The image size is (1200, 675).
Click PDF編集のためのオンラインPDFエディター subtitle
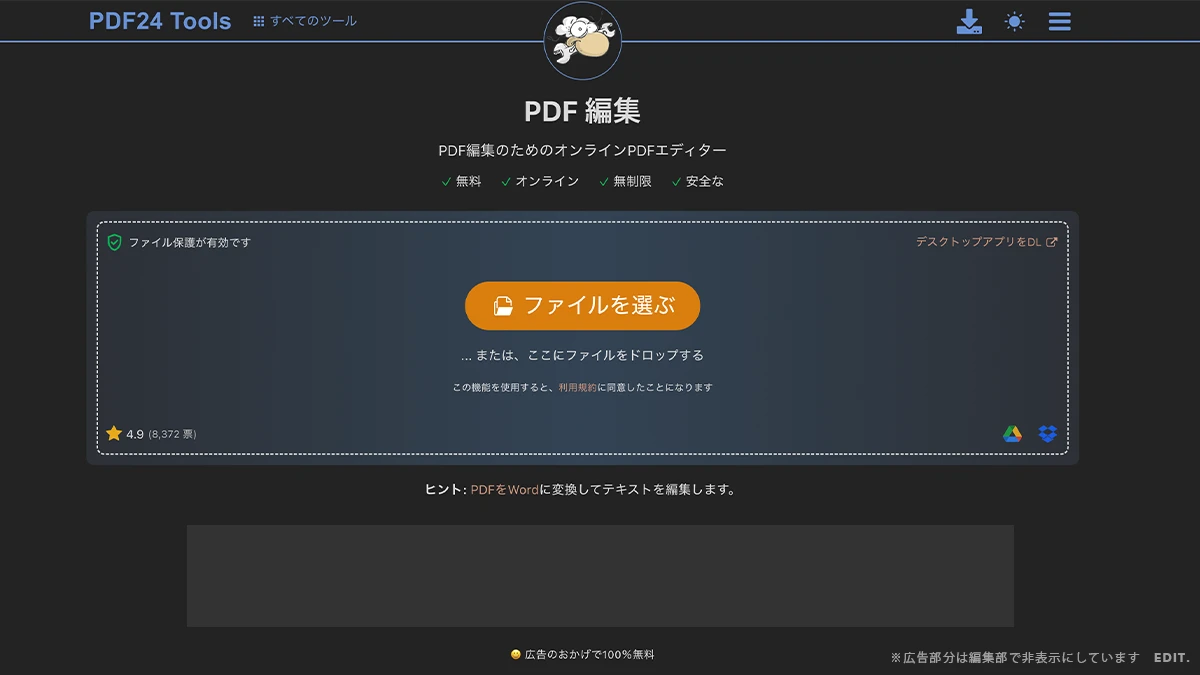[x=582, y=151]
